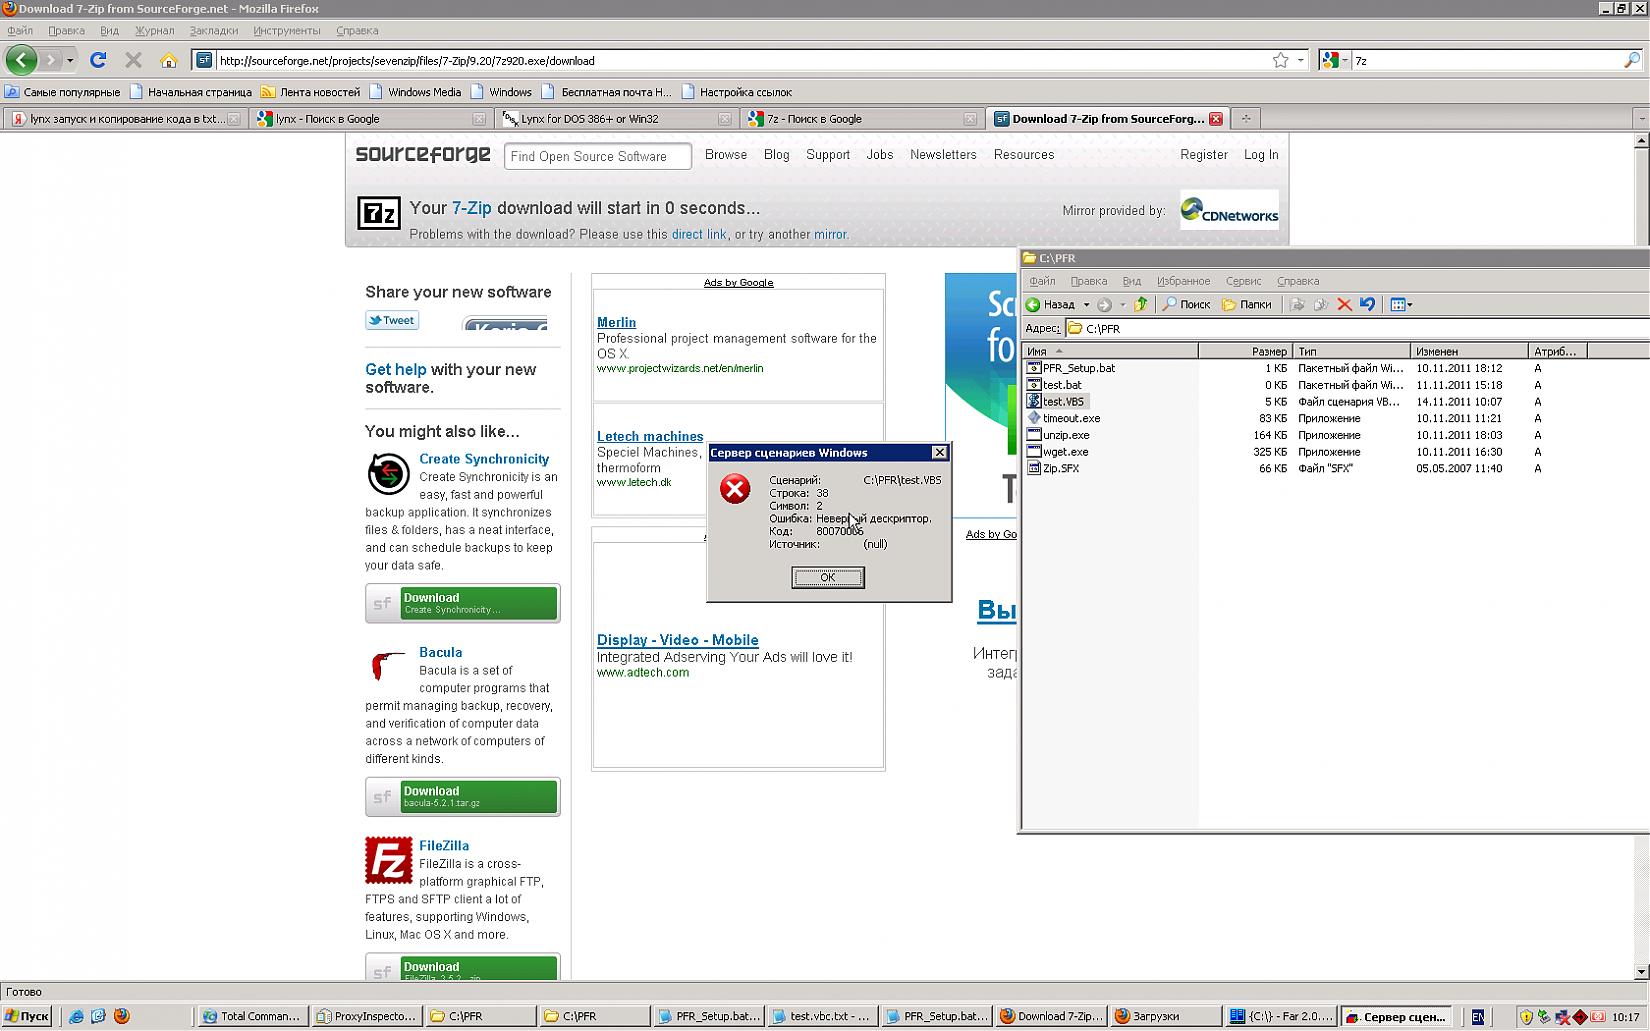The image size is (1650, 1031).
Task: Open the Пуск start menu
Action: pos(26,1016)
